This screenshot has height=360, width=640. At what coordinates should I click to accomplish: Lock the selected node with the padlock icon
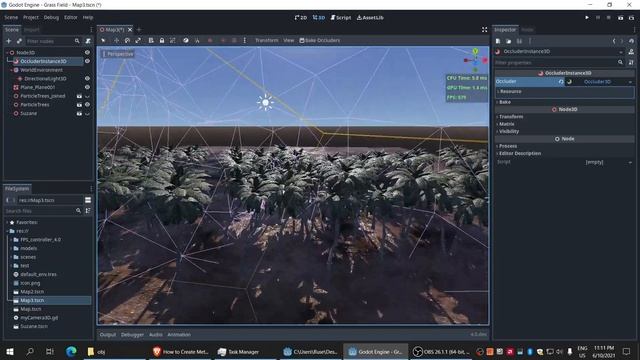(162, 40)
